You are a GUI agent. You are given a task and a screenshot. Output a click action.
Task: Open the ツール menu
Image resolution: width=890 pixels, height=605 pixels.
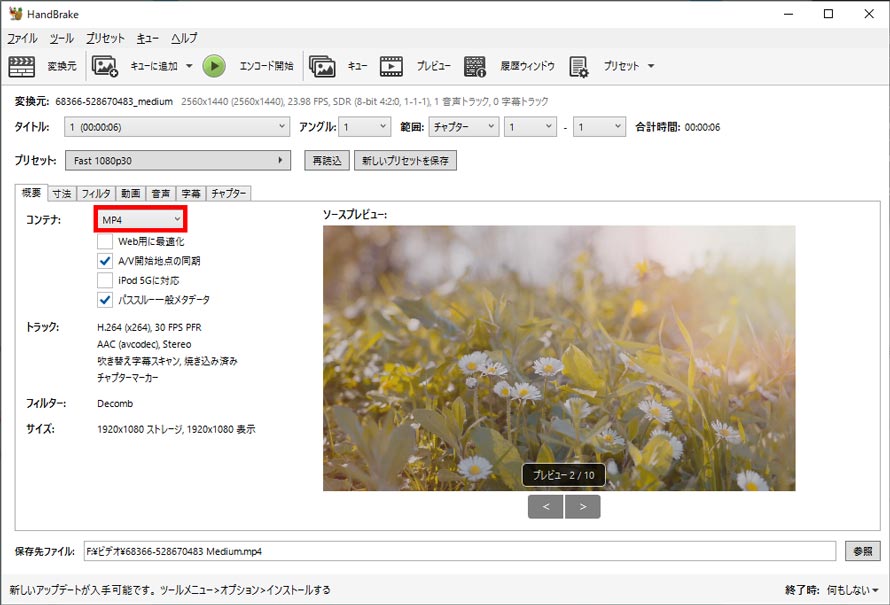point(61,38)
